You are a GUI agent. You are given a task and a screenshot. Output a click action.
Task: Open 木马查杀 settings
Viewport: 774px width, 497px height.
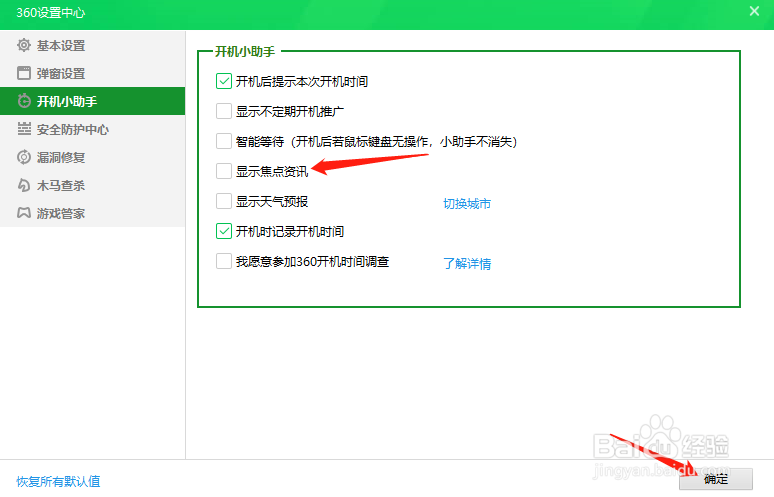pos(93,185)
